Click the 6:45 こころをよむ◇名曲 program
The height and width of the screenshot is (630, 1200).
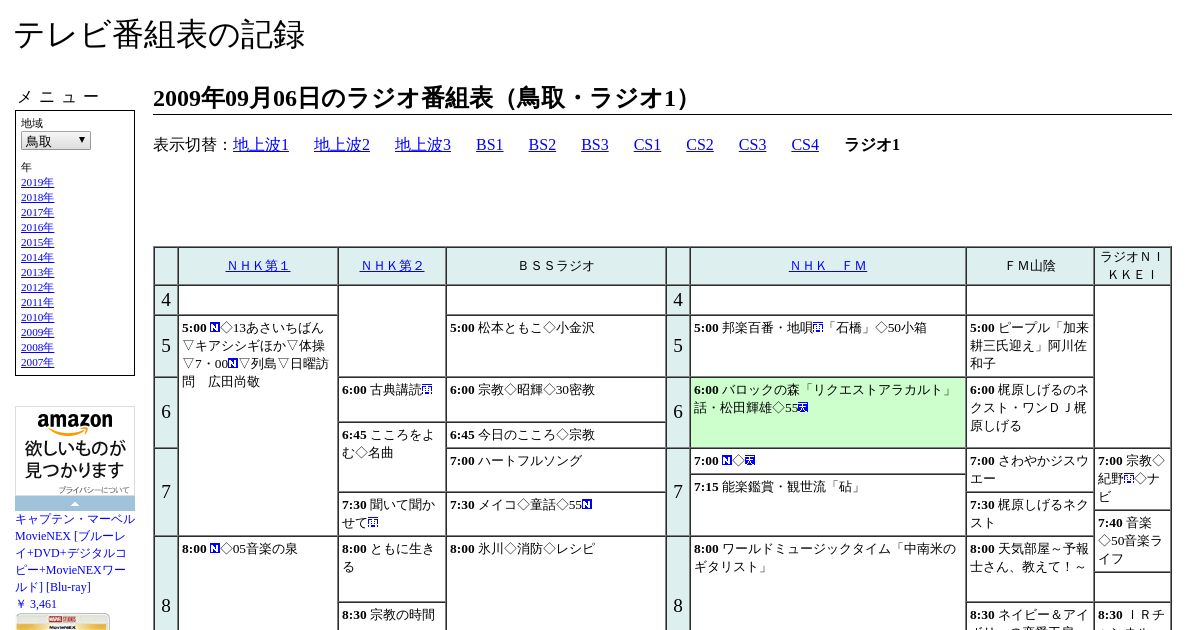(392, 458)
